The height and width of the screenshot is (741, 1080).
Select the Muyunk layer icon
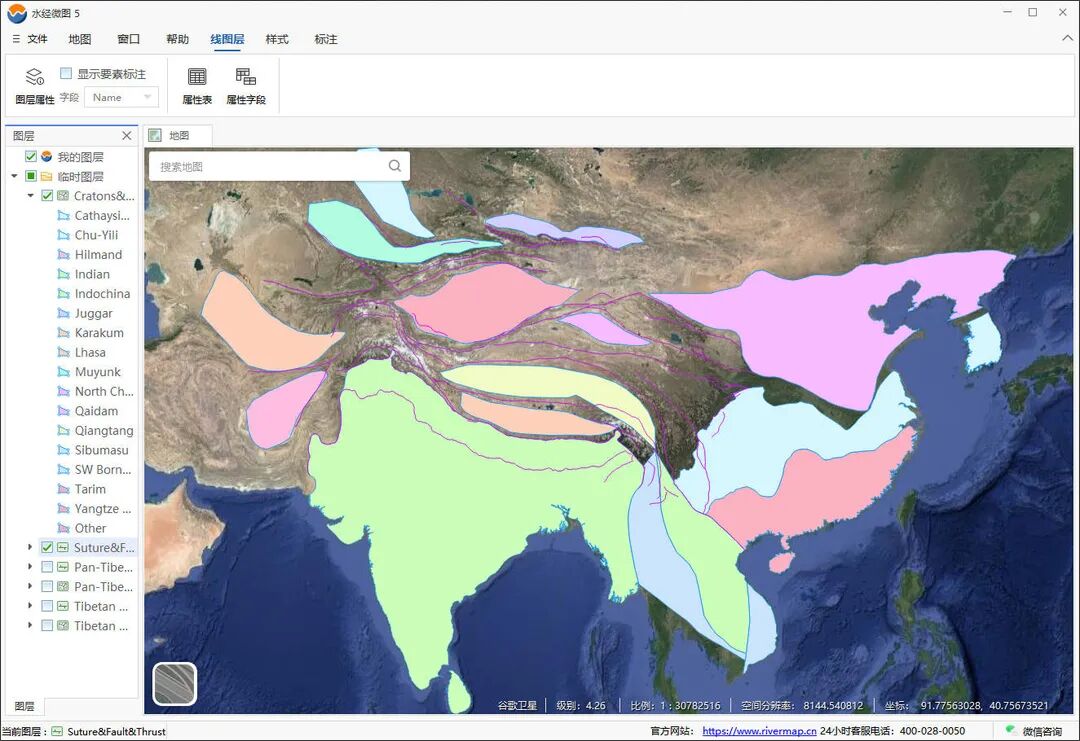click(x=63, y=372)
